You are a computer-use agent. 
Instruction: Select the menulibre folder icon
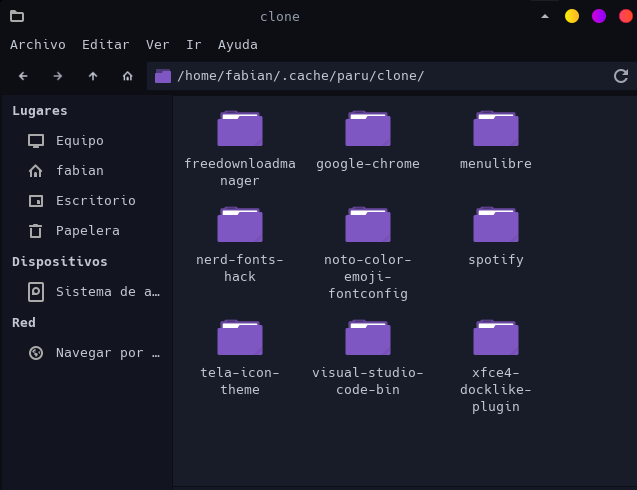(x=496, y=128)
